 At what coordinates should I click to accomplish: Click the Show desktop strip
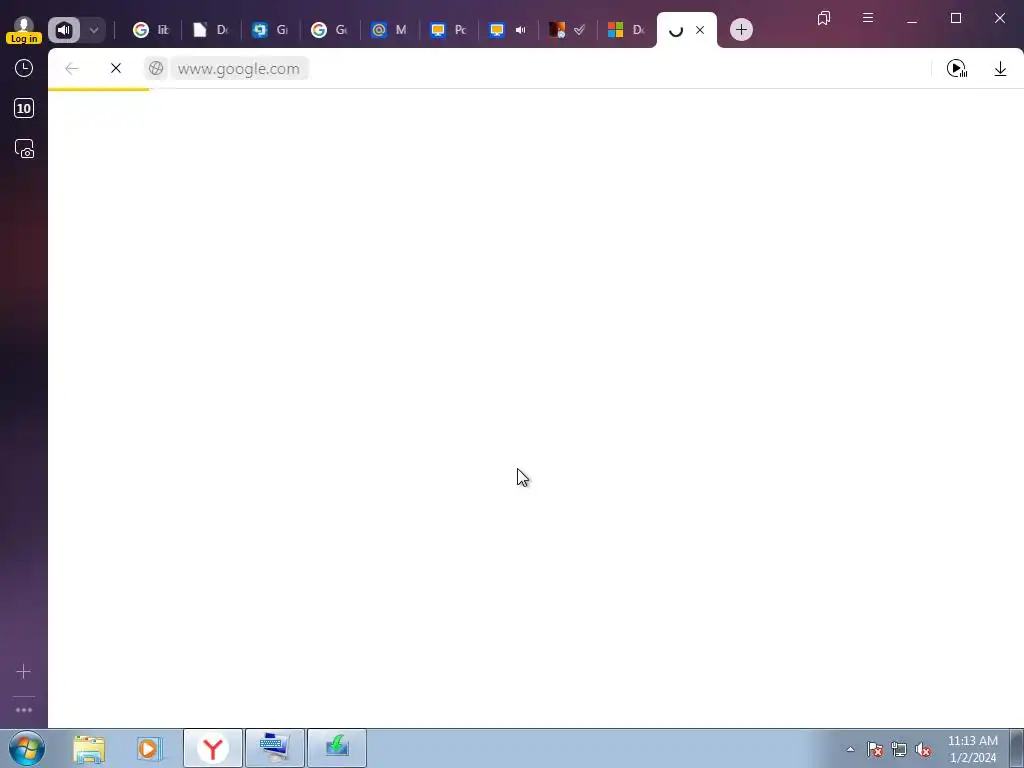pyautogui.click(x=1017, y=748)
